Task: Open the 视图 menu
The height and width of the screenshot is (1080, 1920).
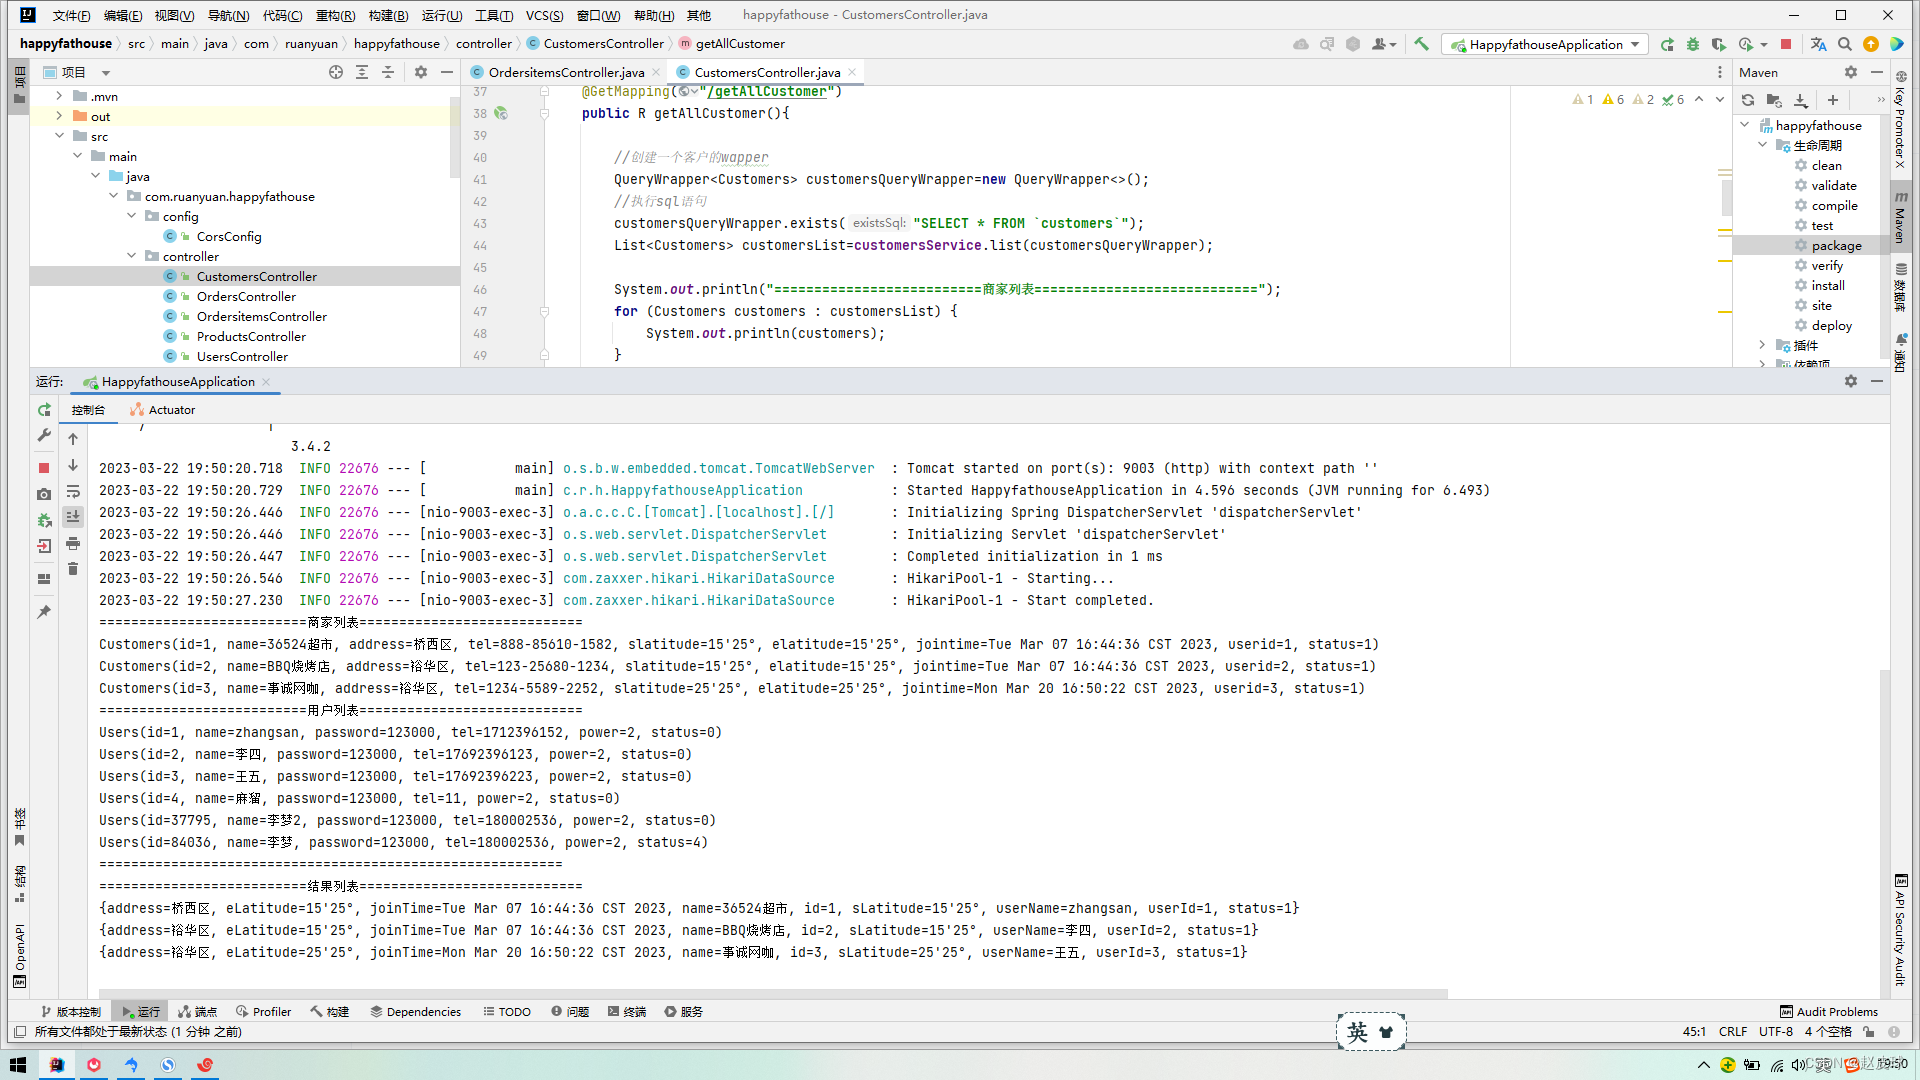Action: pyautogui.click(x=173, y=15)
